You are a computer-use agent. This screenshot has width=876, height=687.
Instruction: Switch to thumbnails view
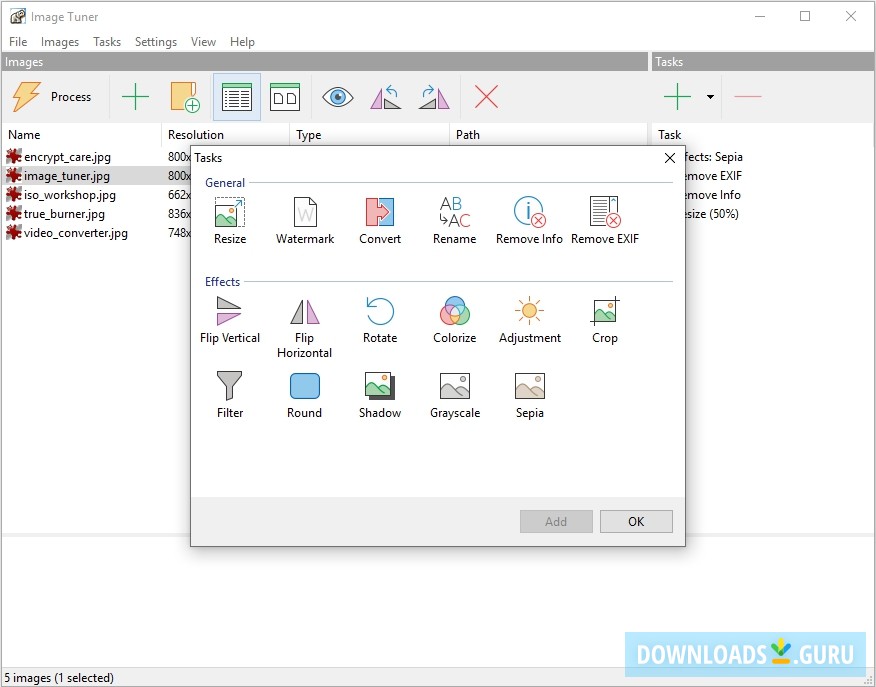[285, 97]
